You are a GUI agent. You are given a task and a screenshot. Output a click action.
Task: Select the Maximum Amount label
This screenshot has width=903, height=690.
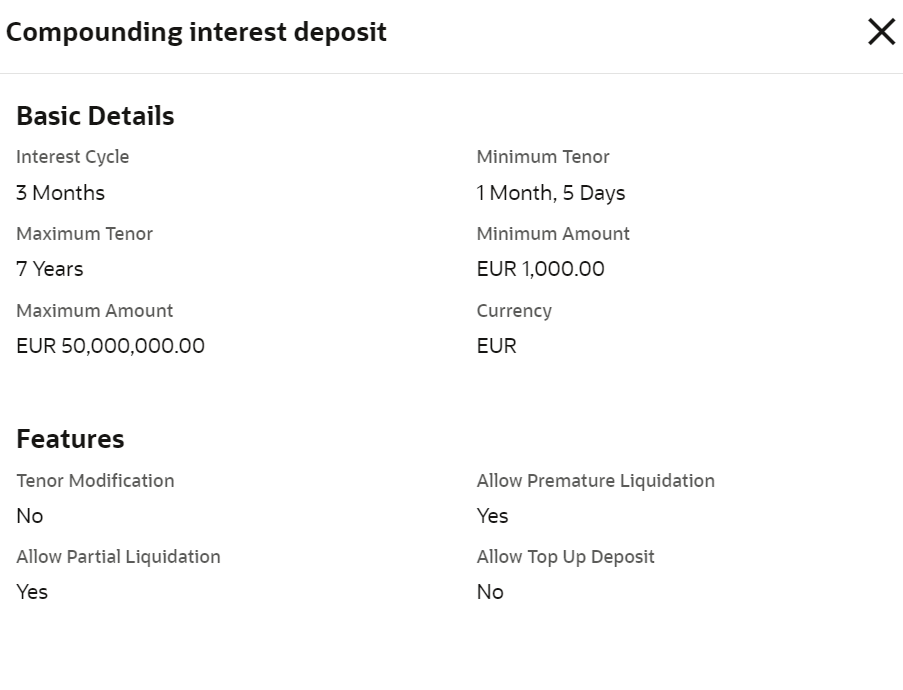94,311
